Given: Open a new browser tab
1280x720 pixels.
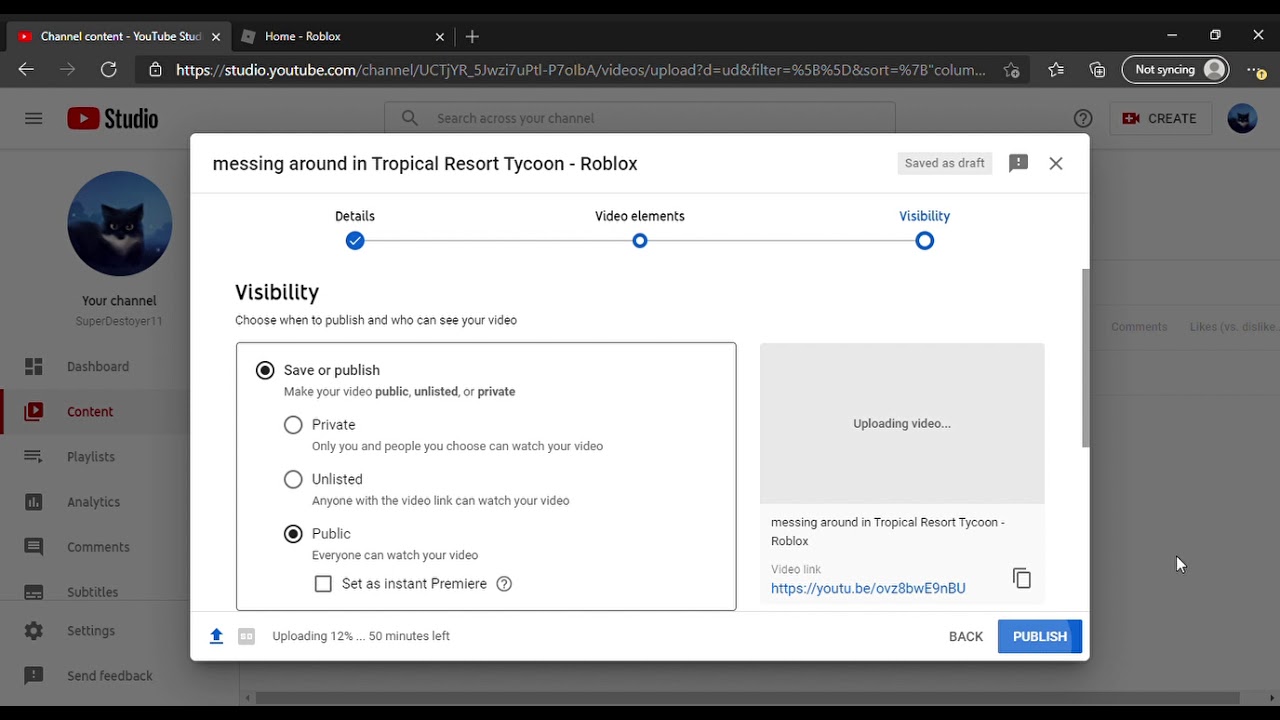Looking at the screenshot, I should 473,36.
